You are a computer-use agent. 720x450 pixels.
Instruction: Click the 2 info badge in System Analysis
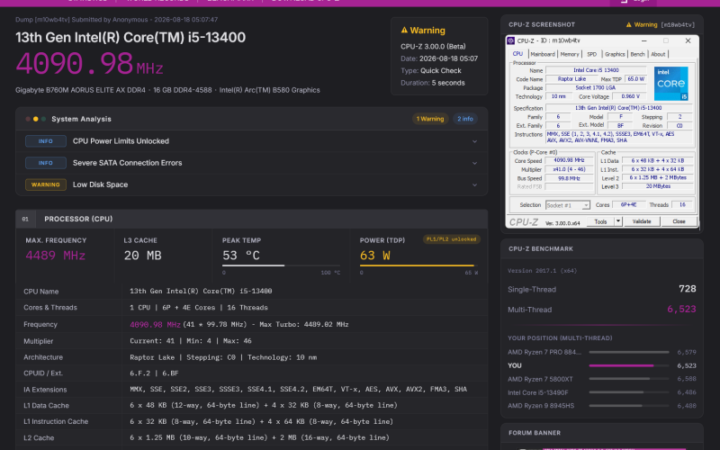point(465,119)
